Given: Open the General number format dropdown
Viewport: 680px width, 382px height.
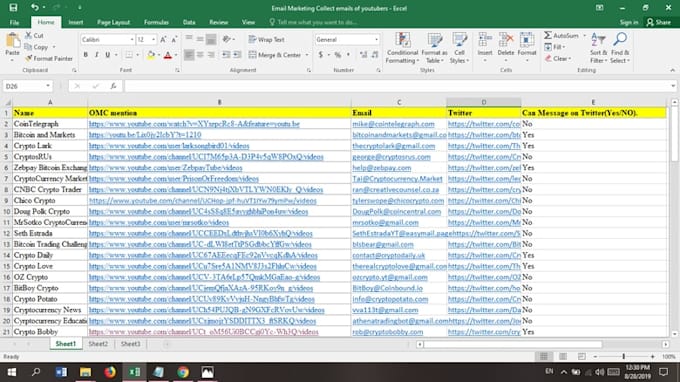Looking at the screenshot, I should pyautogui.click(x=376, y=39).
